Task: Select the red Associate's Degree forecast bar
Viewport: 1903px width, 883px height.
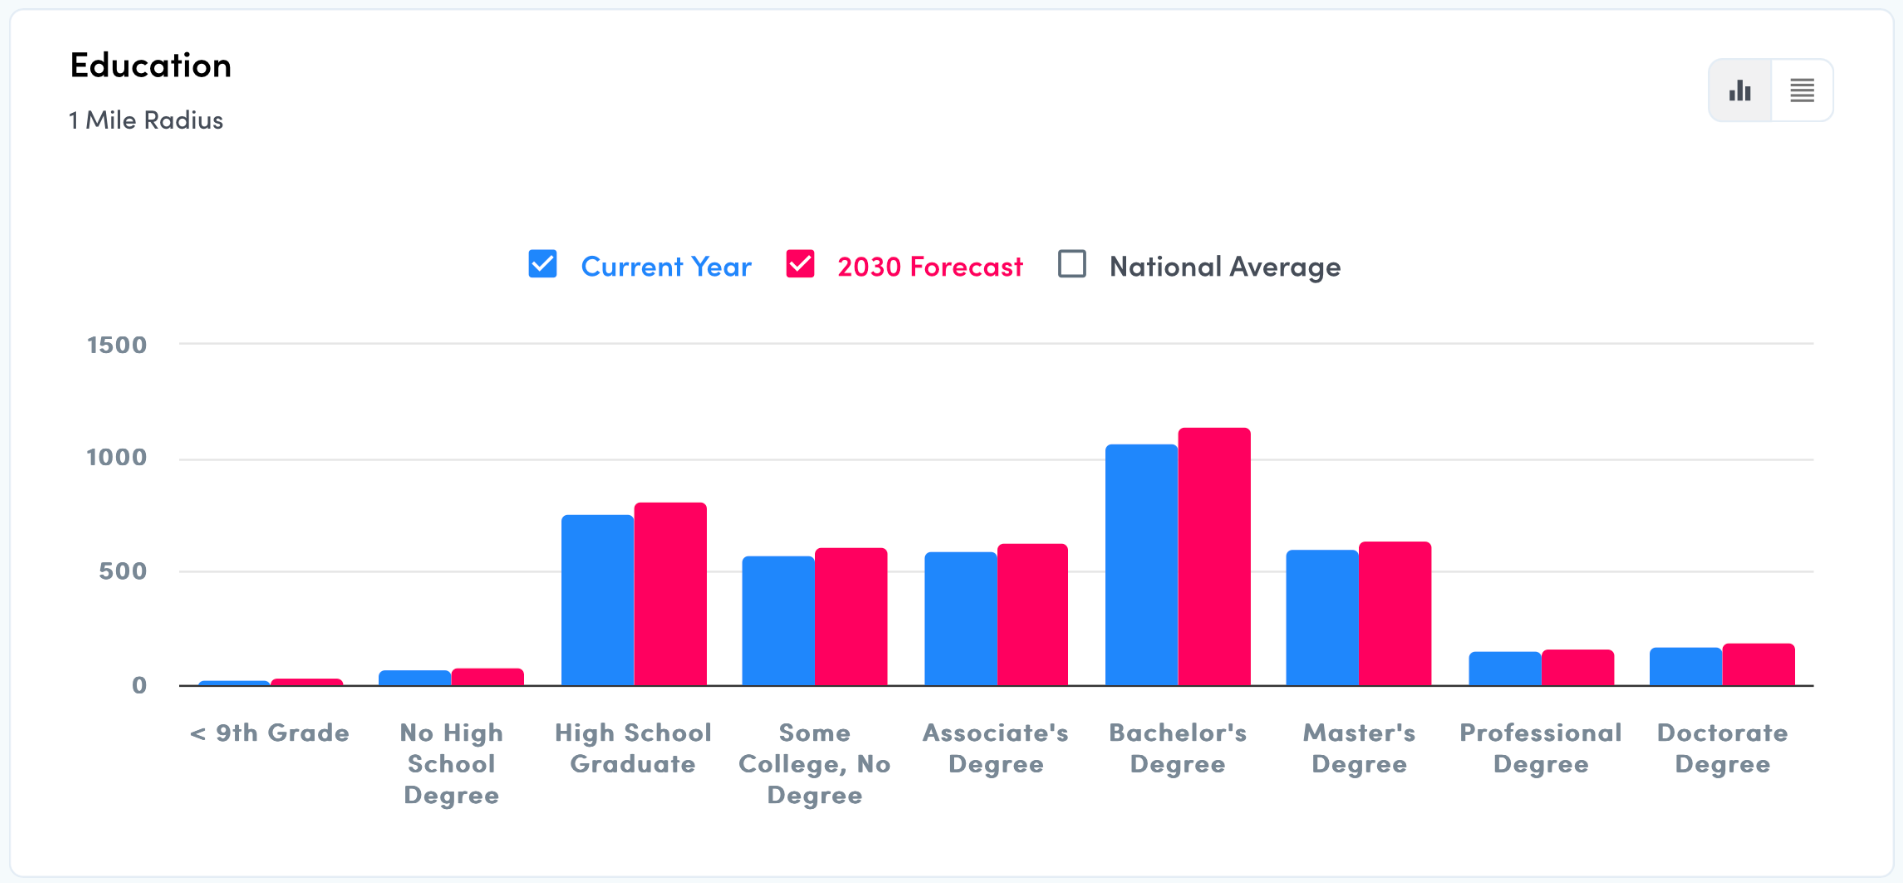Action: [1032, 615]
